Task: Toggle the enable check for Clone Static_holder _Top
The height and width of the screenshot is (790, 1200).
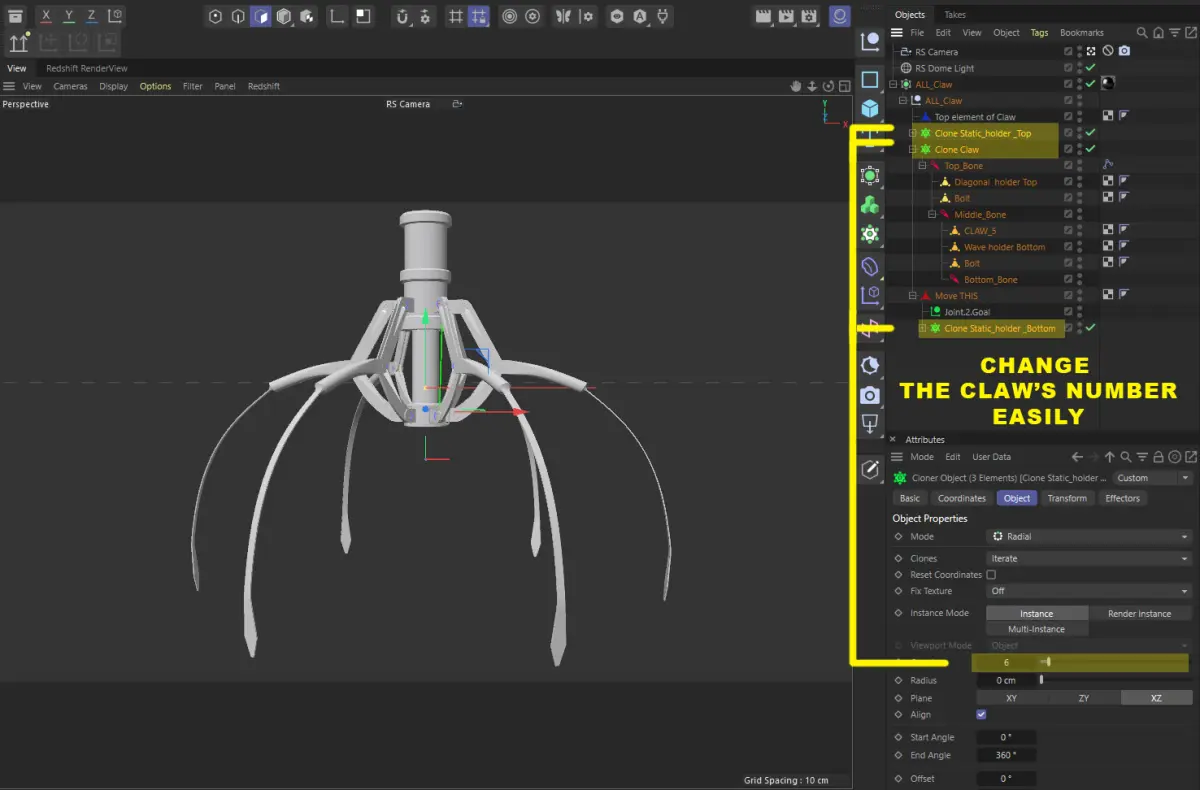Action: click(x=1091, y=133)
